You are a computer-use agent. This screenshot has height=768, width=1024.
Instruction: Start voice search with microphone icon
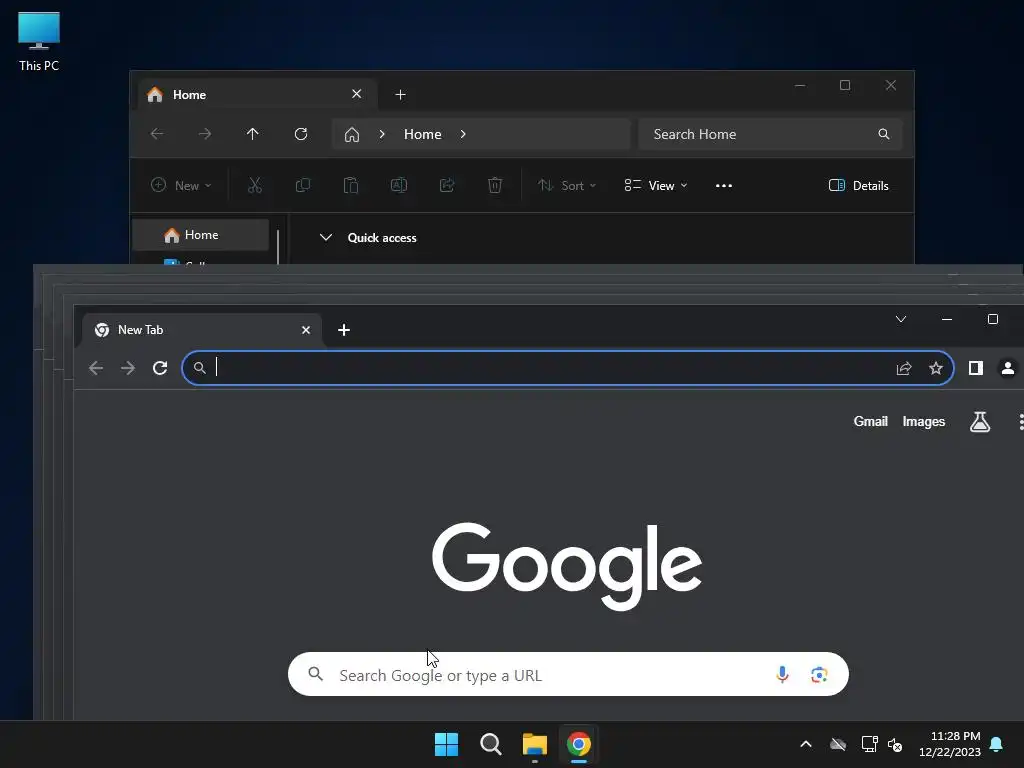point(782,674)
